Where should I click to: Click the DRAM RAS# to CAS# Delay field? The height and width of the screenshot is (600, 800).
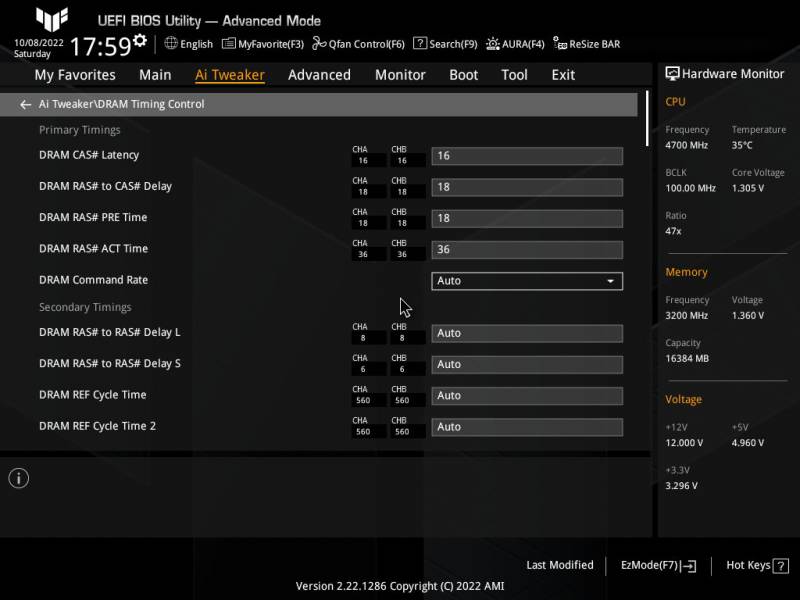click(527, 187)
